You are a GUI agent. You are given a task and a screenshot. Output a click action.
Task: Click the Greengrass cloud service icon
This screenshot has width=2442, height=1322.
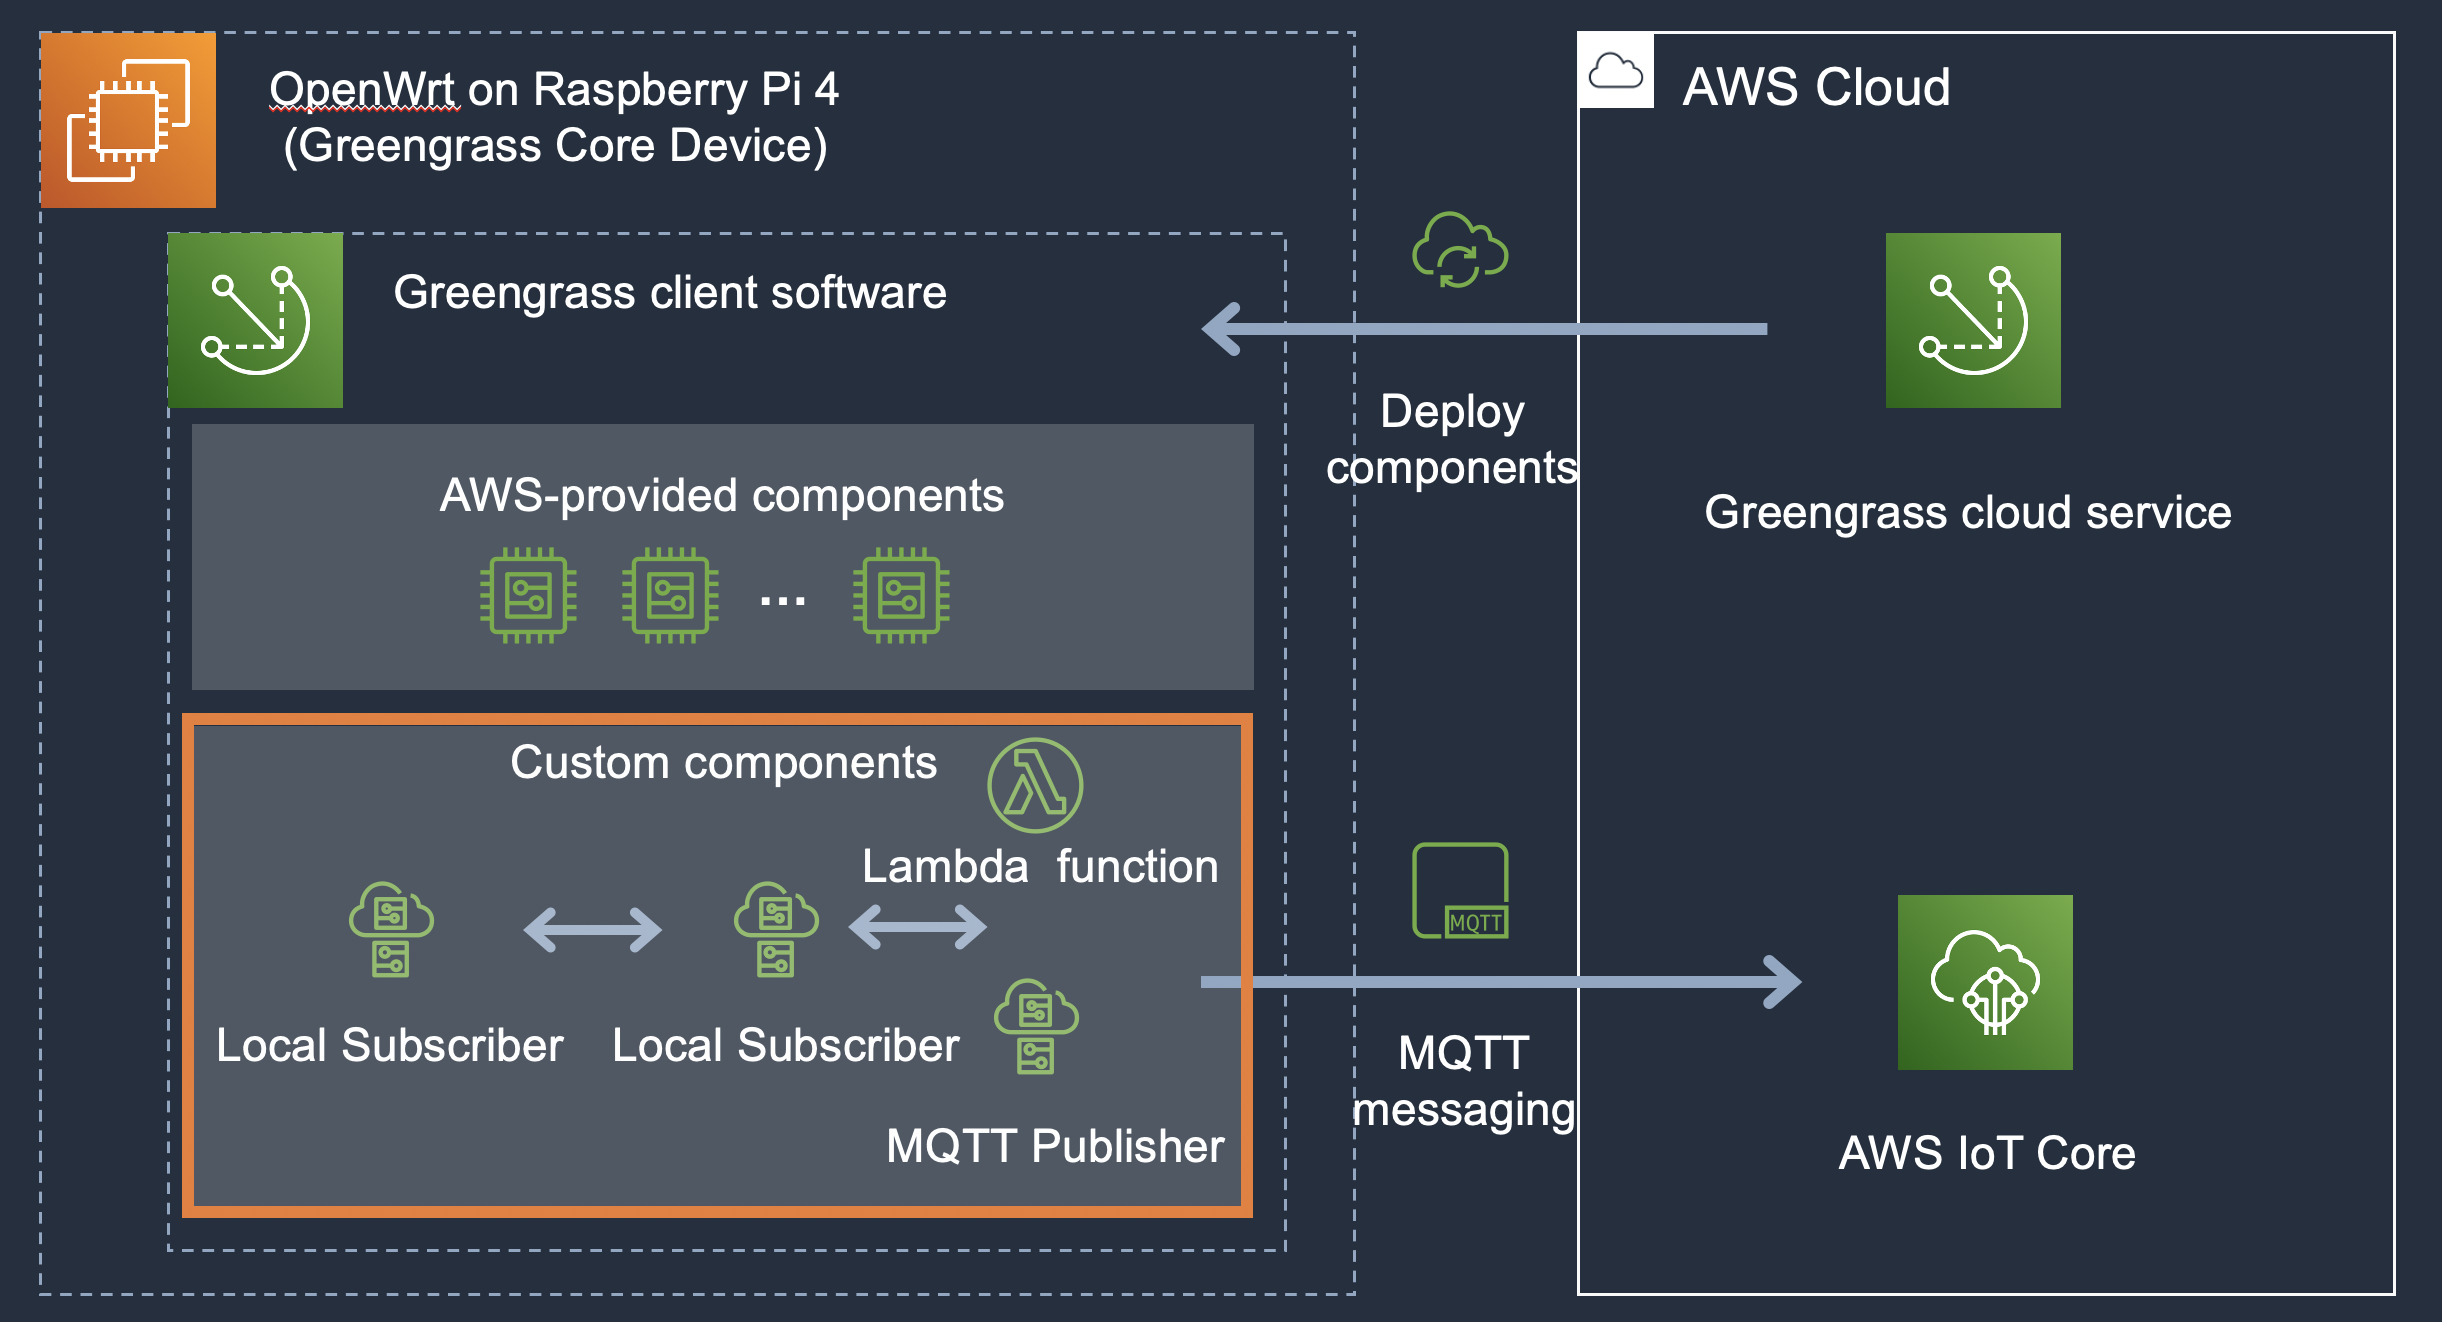coord(1972,320)
